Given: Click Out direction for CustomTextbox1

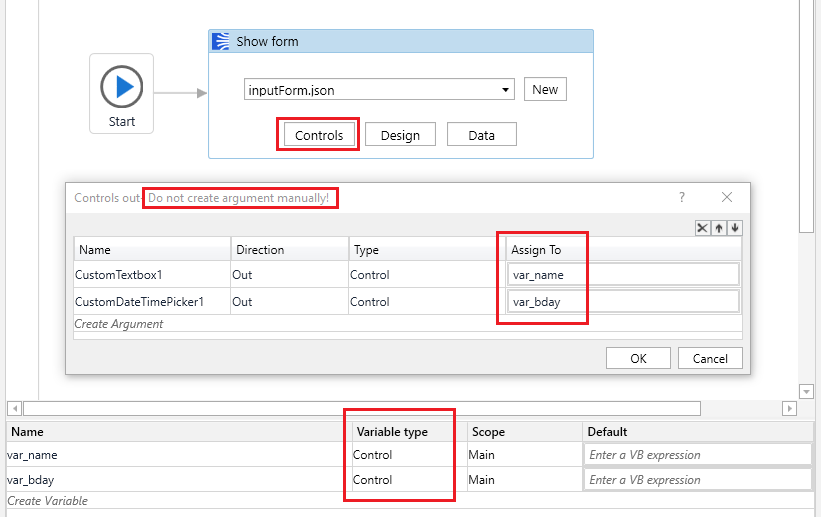Looking at the screenshot, I should 290,275.
